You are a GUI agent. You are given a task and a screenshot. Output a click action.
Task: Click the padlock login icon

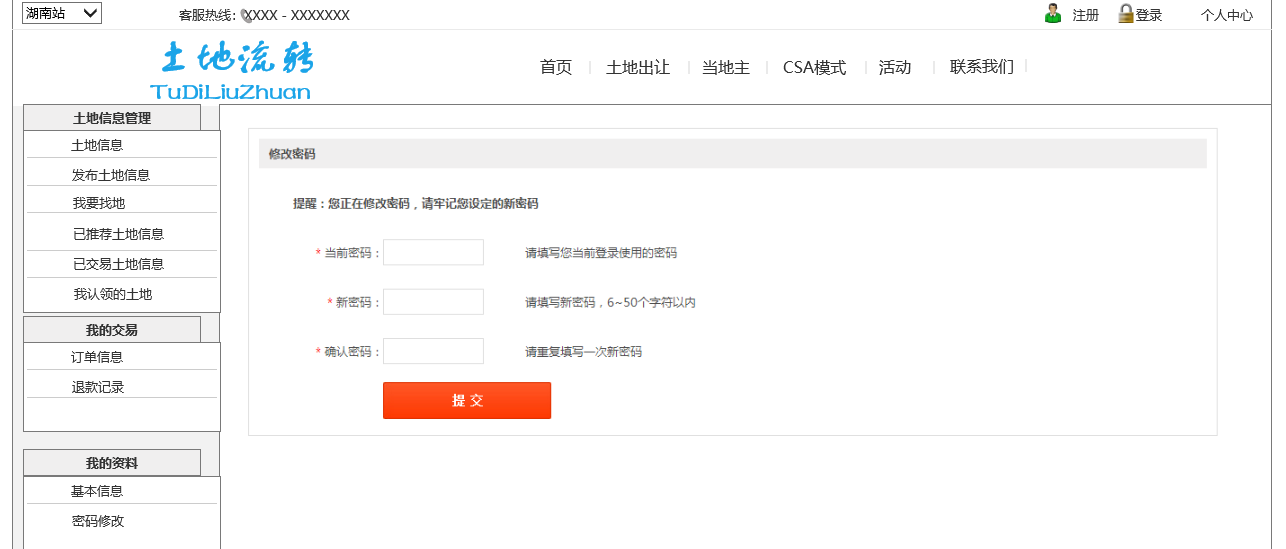click(x=1126, y=14)
